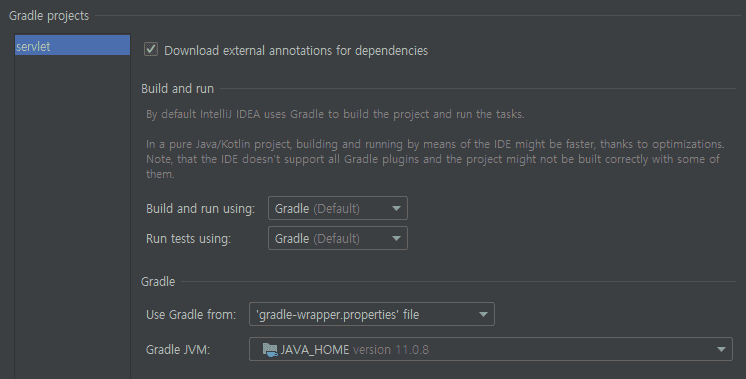Click the arrow icon of Use Gradle from
The image size is (746, 379).
483,314
